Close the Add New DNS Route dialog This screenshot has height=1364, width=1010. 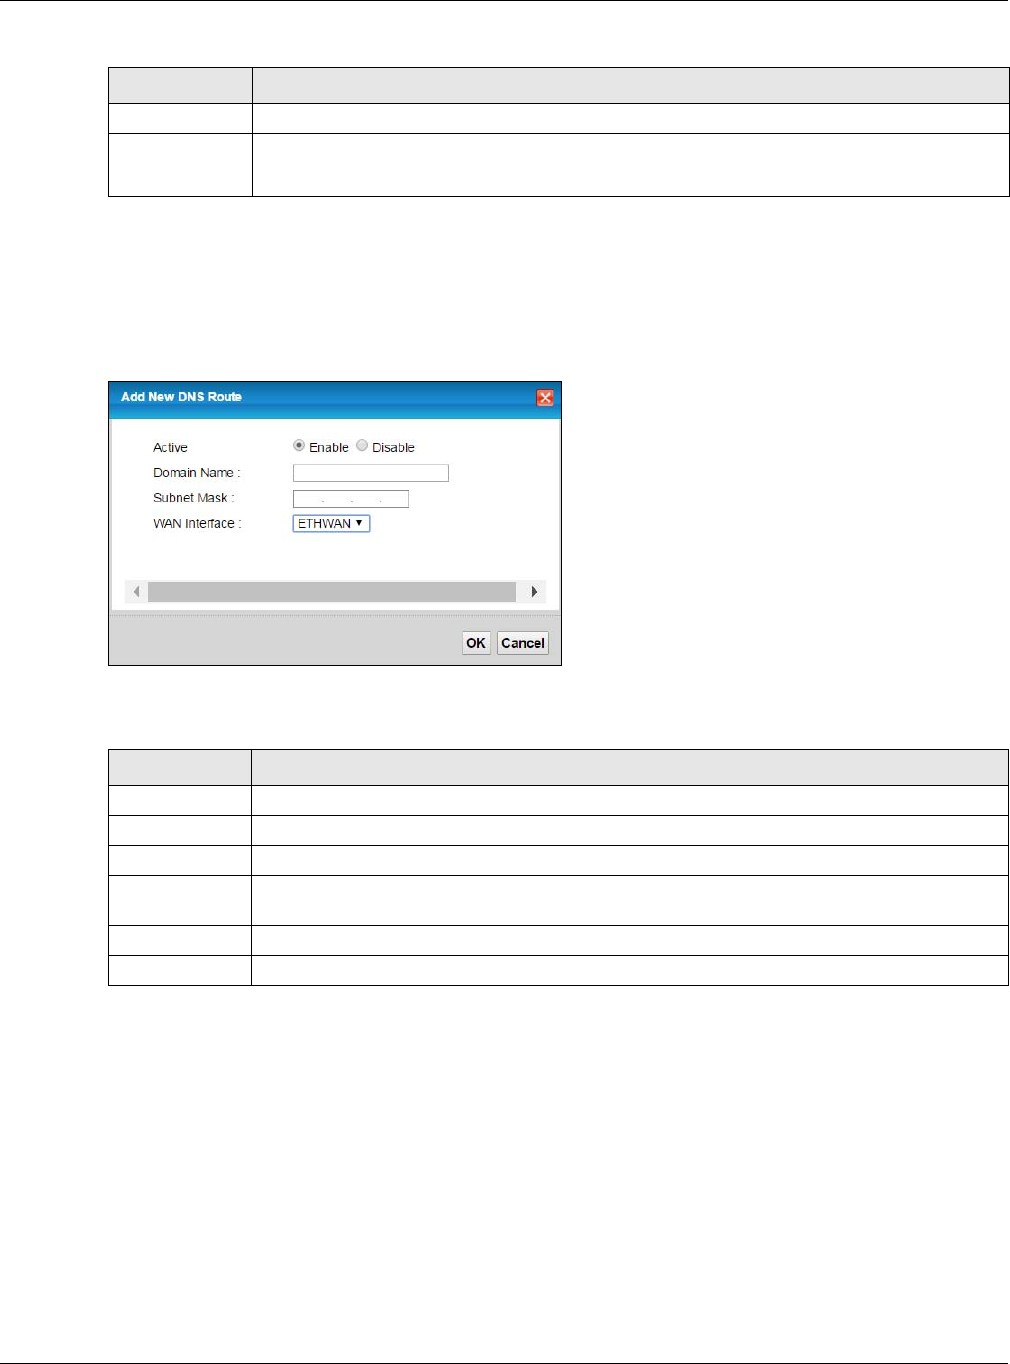coord(545,398)
